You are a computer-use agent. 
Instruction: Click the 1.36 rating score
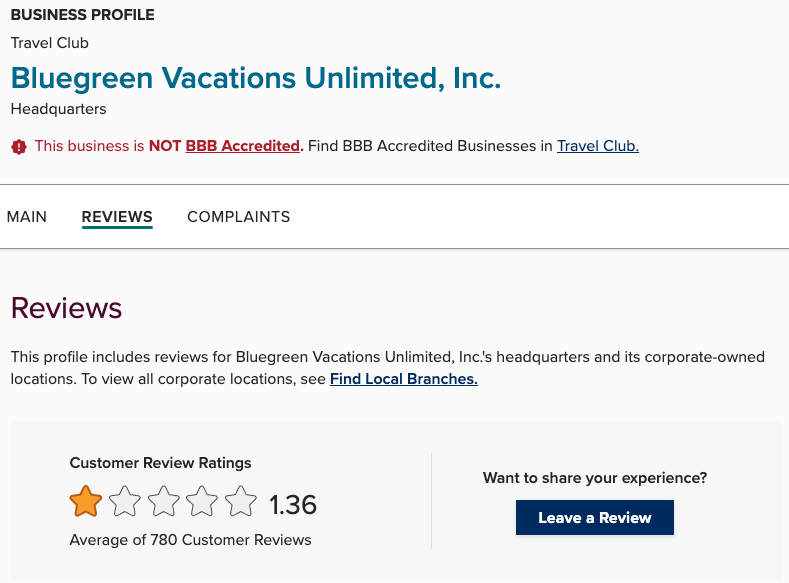coord(293,505)
